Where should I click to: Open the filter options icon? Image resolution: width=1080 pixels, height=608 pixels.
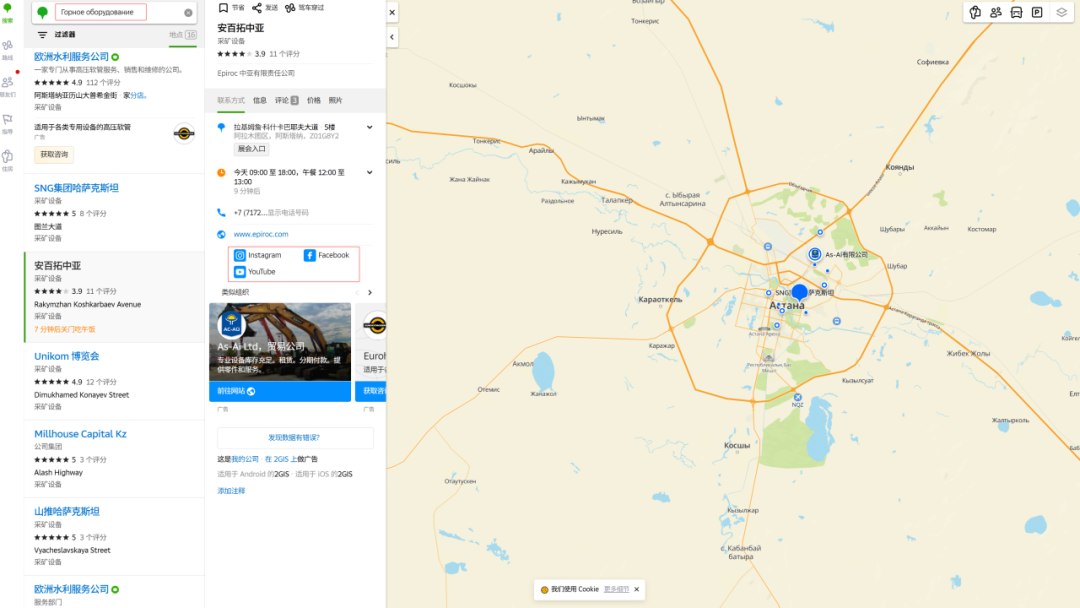click(43, 34)
